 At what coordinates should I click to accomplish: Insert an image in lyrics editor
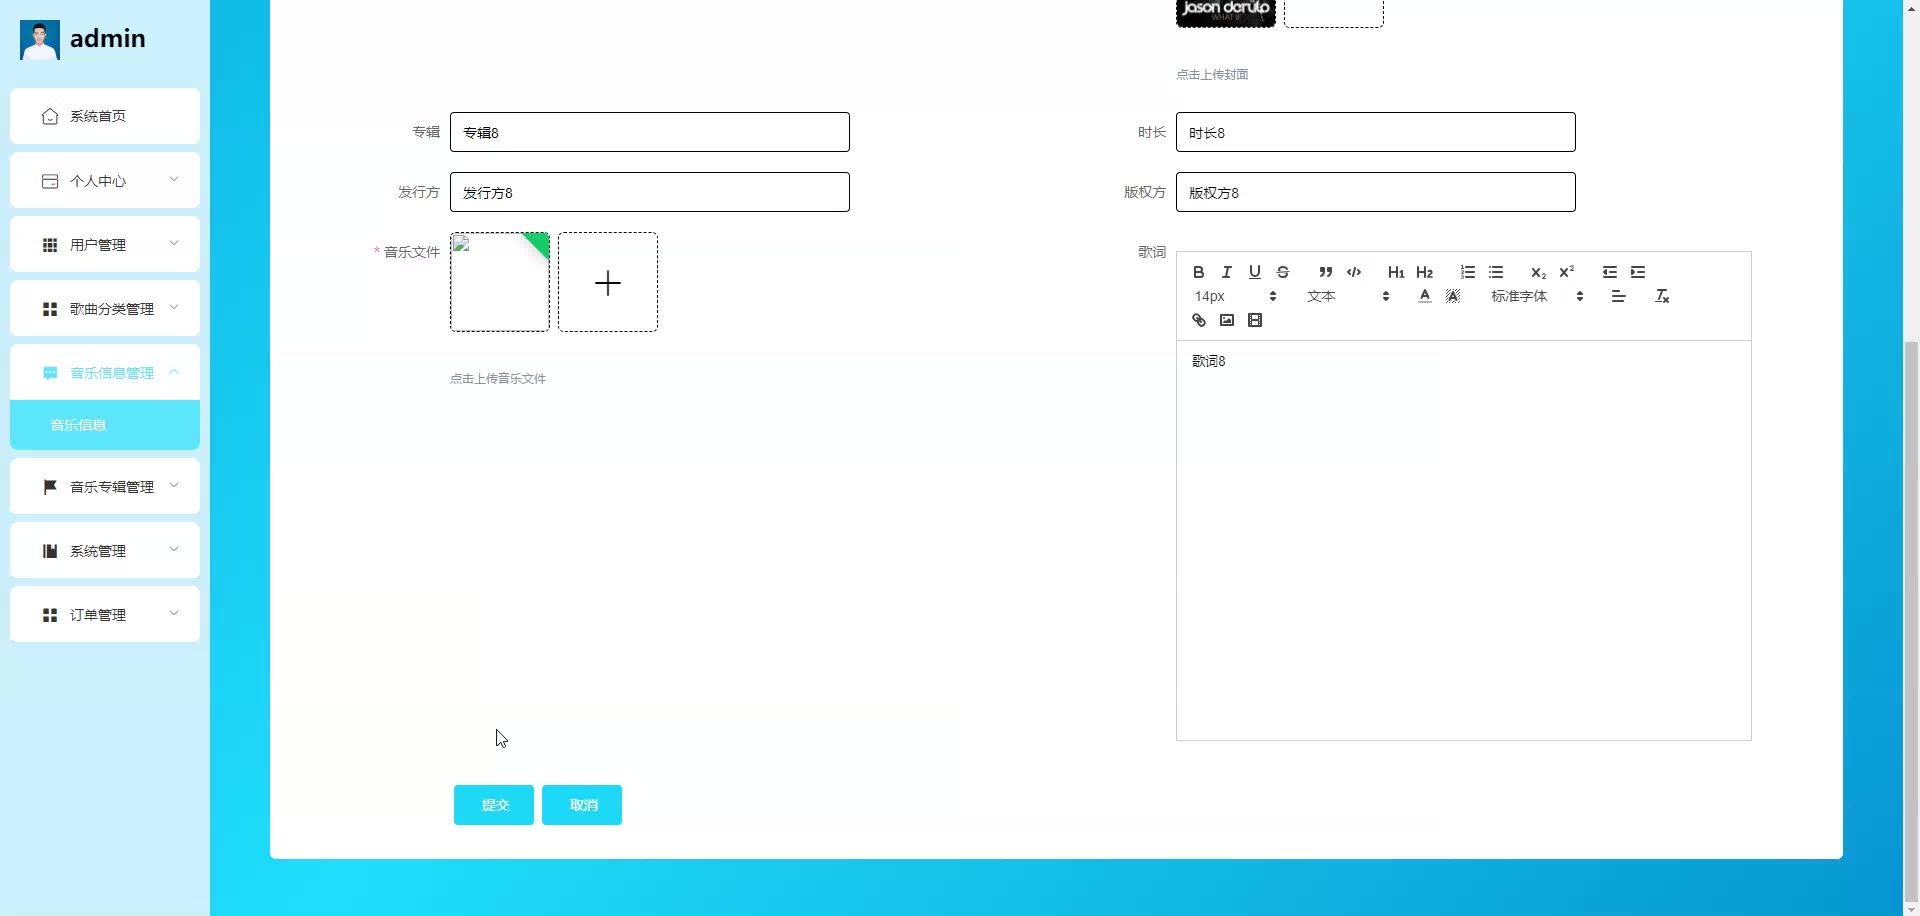[1226, 320]
